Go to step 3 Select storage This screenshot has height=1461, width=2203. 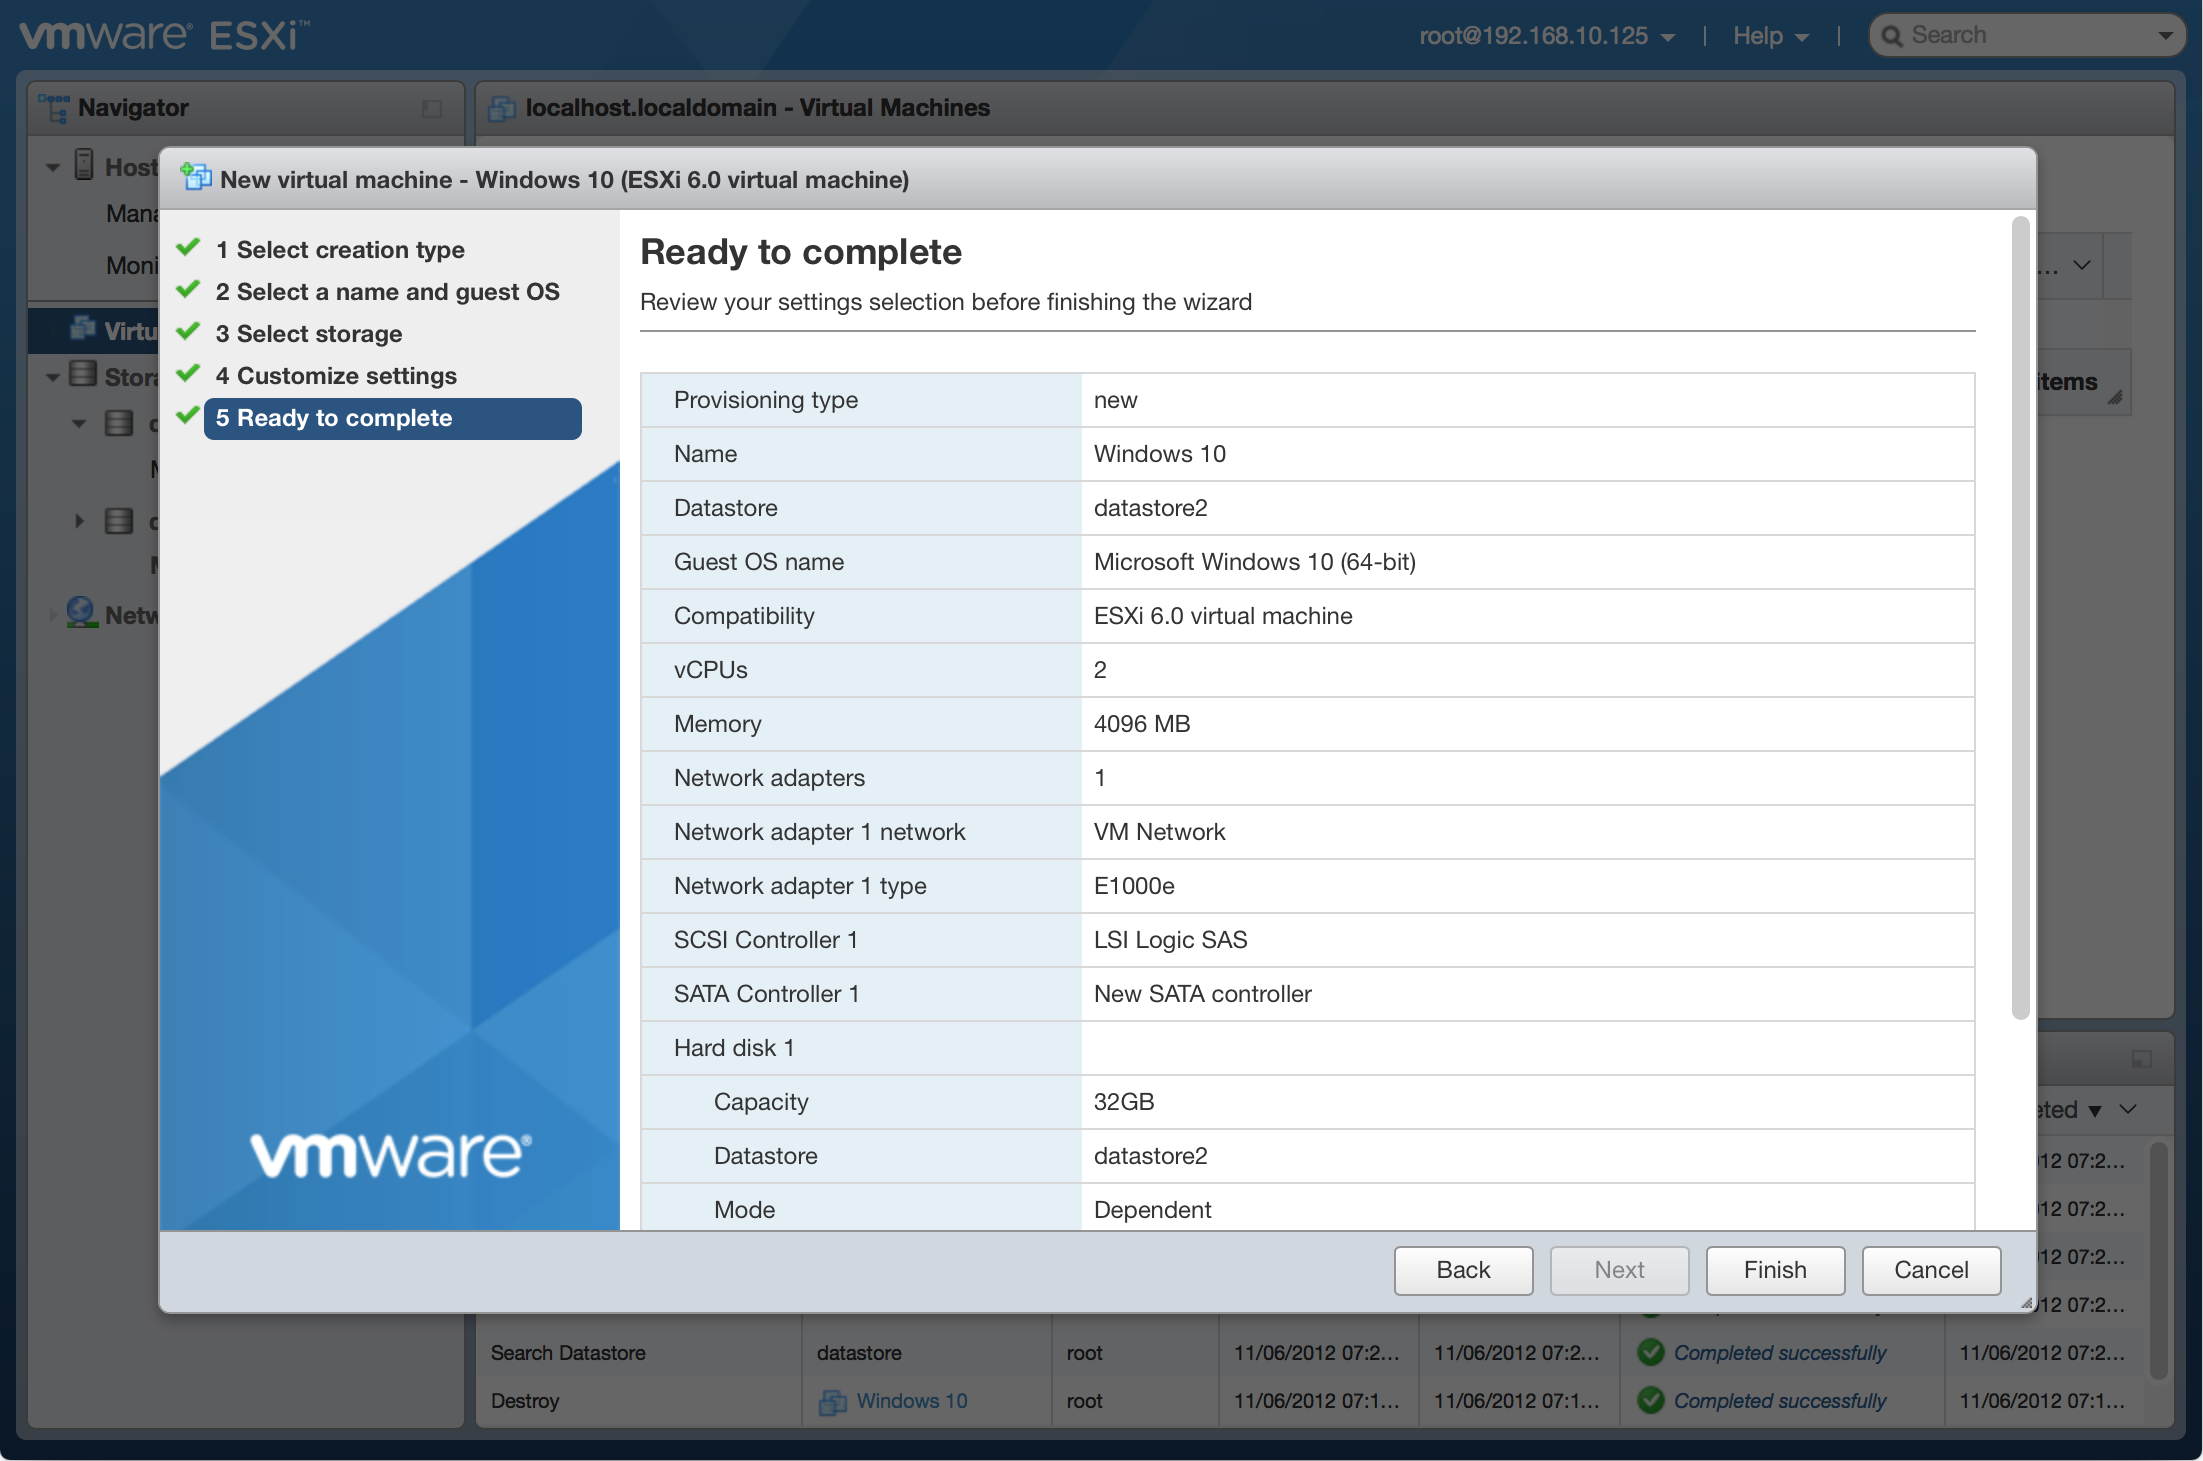[309, 334]
